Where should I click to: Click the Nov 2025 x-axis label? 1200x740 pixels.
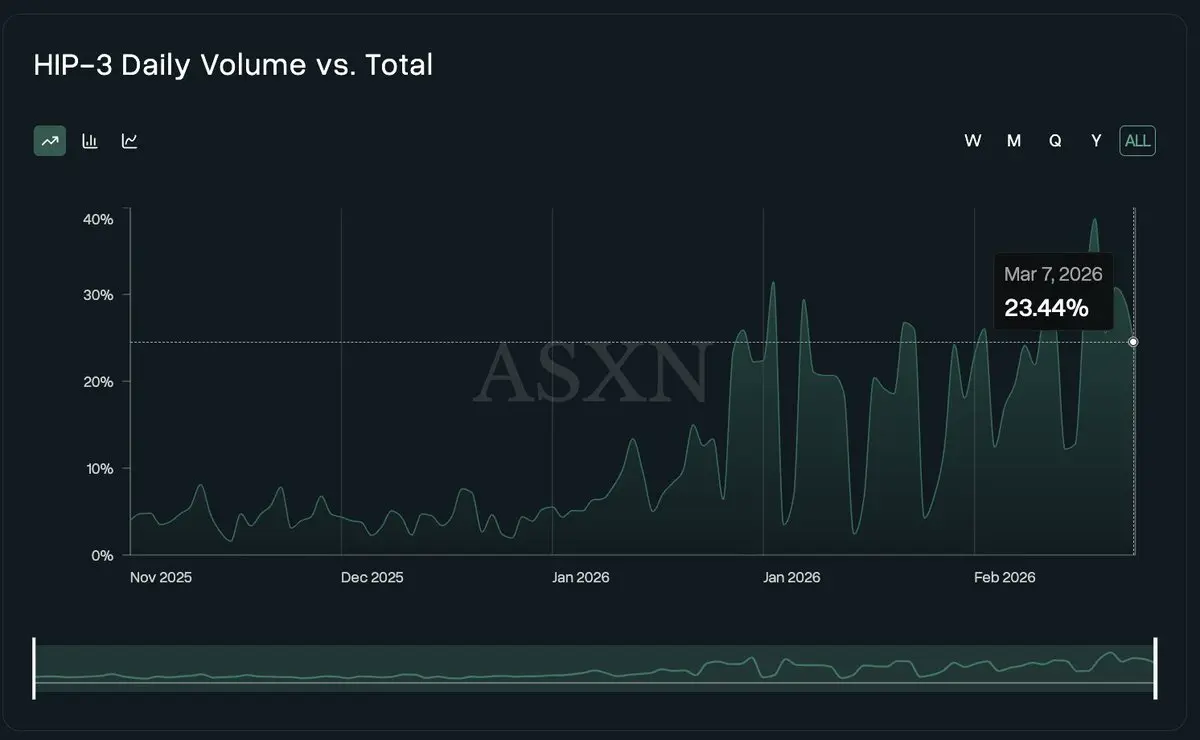pyautogui.click(x=161, y=578)
